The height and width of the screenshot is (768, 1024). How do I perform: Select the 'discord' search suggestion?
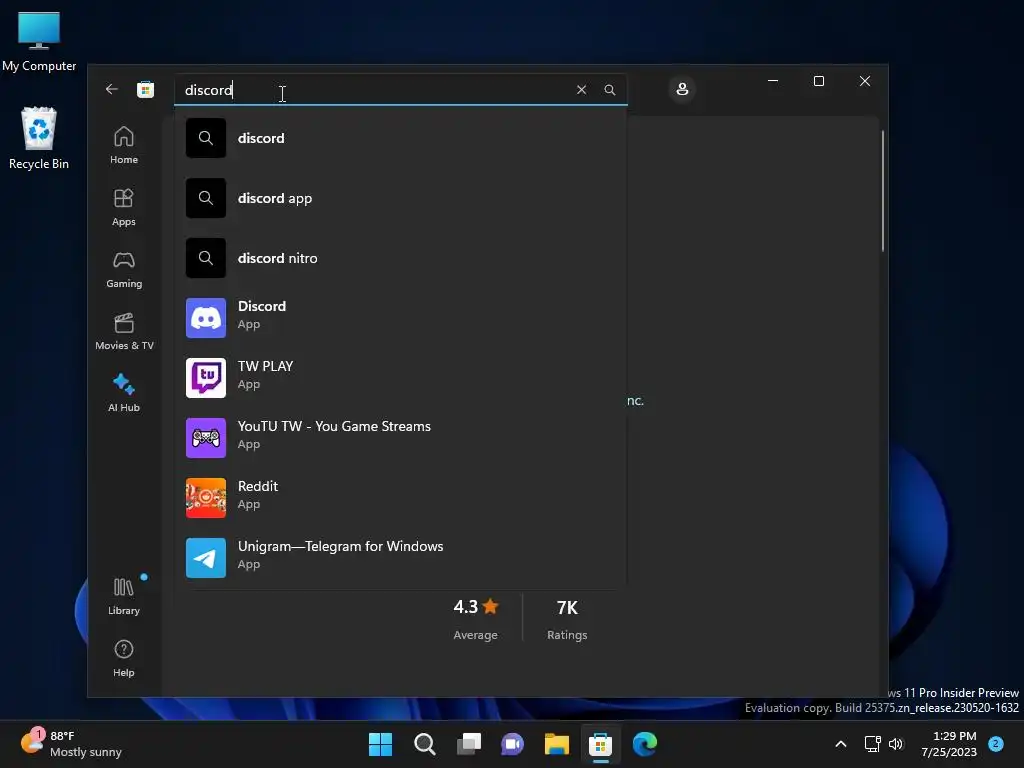400,138
